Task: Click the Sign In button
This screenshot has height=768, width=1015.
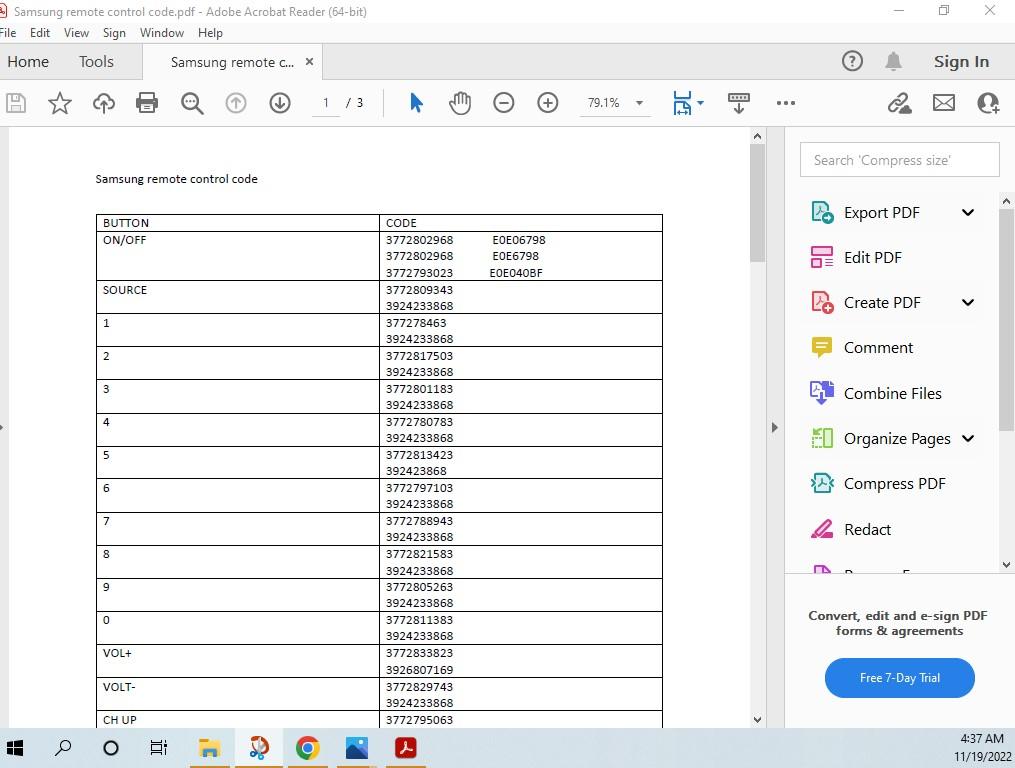Action: [x=961, y=62]
